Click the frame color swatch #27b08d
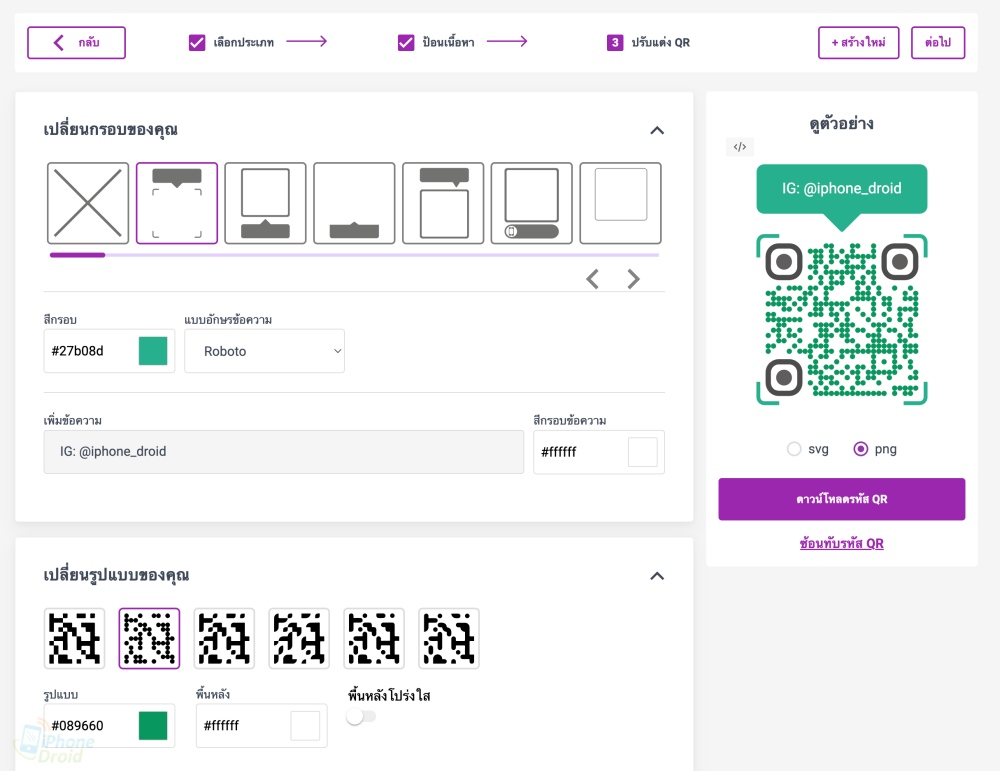Image resolution: width=1000 pixels, height=771 pixels. (x=153, y=351)
